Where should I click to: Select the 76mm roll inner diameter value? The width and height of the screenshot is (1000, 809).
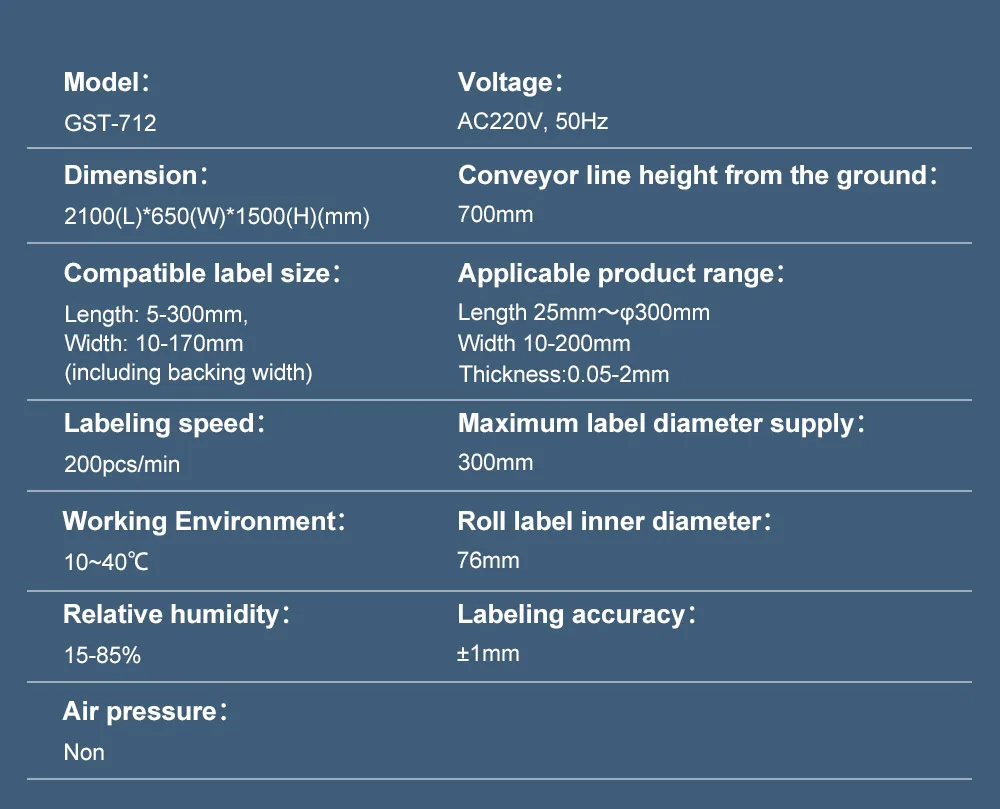489,560
